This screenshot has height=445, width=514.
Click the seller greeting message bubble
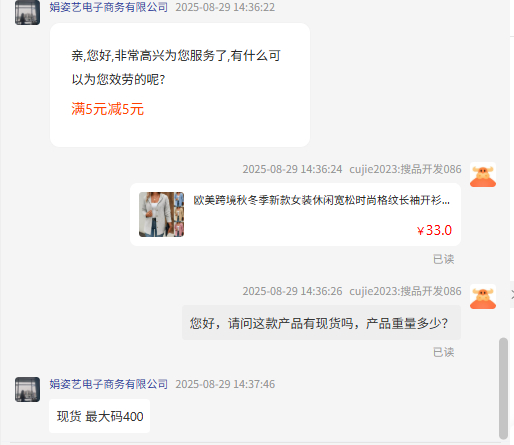[180, 85]
